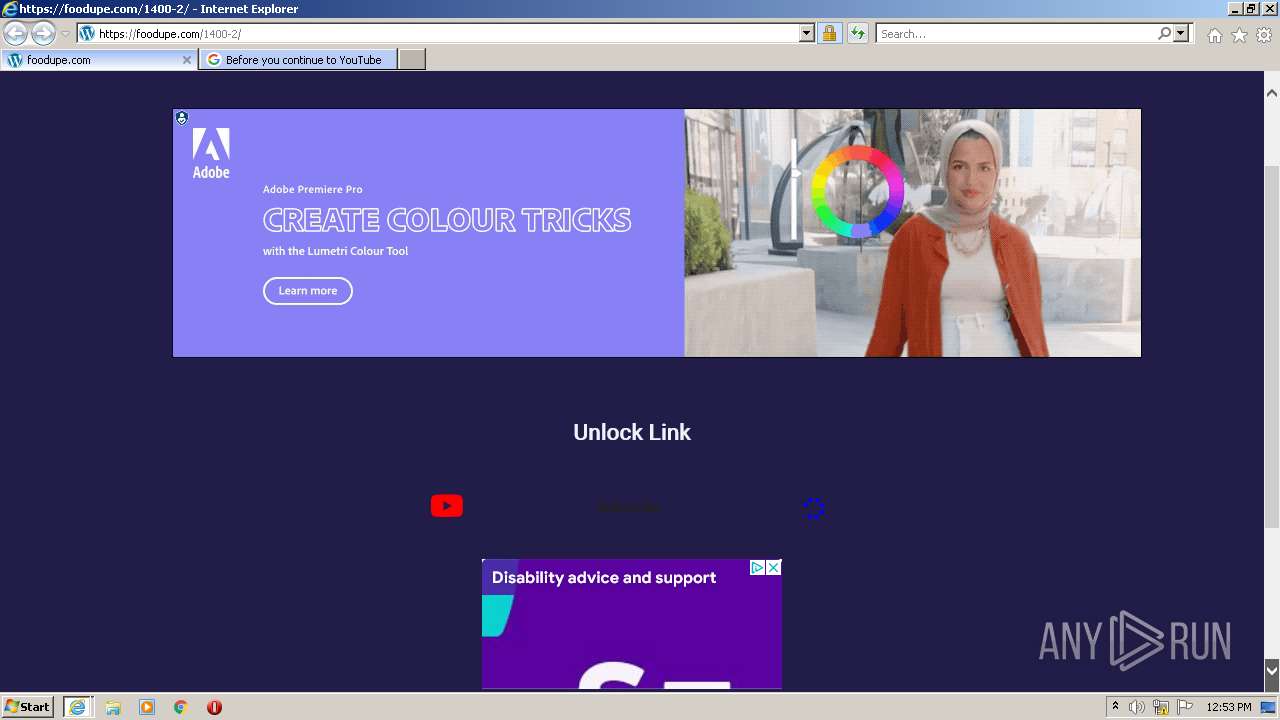Click with the Lumetri Colour Tool text

point(336,251)
